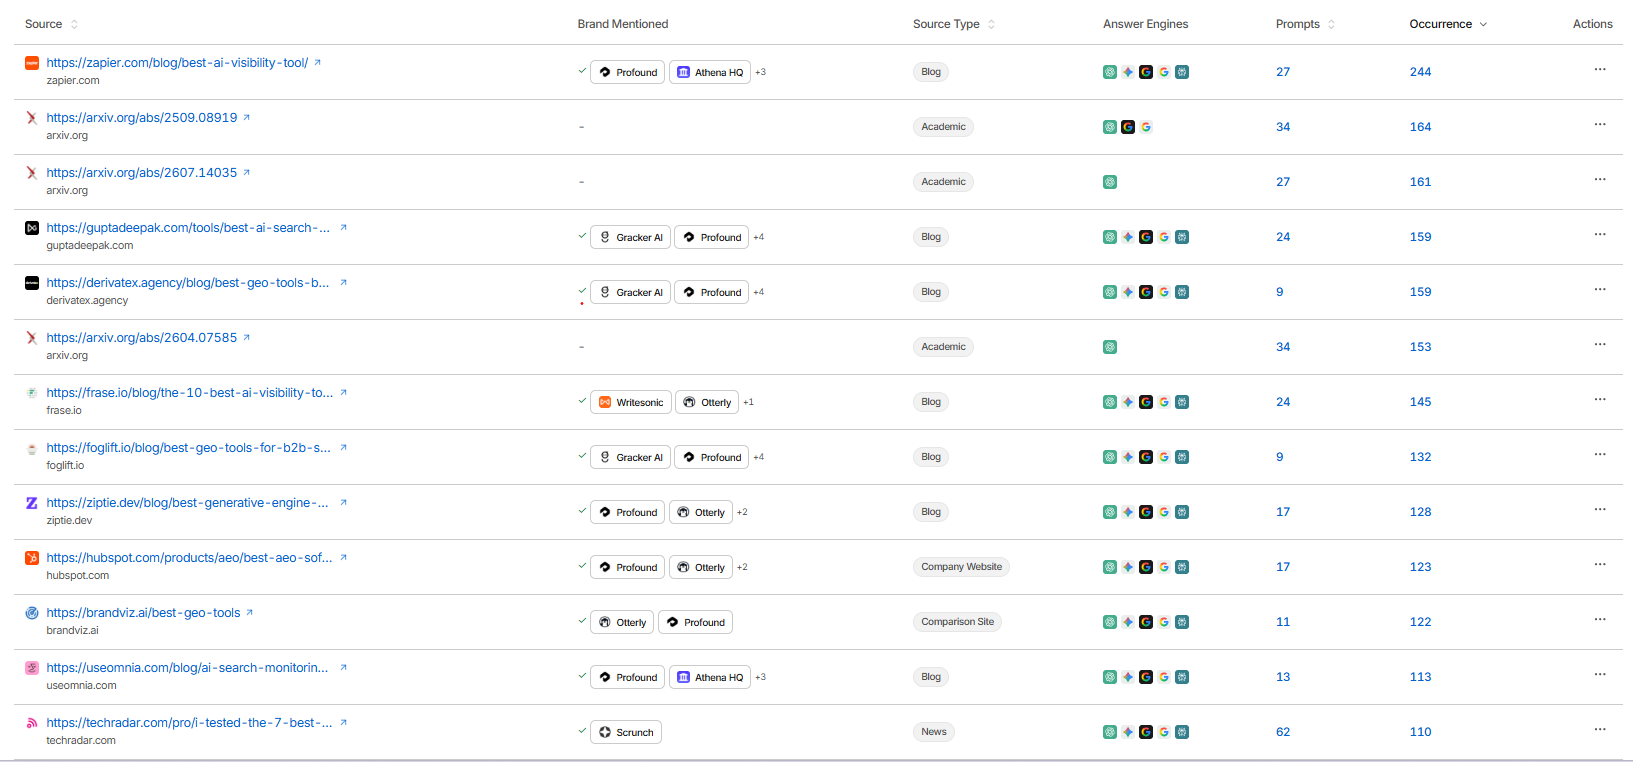Click the frase.io favicon
The width and height of the screenshot is (1633, 762).
click(x=32, y=393)
